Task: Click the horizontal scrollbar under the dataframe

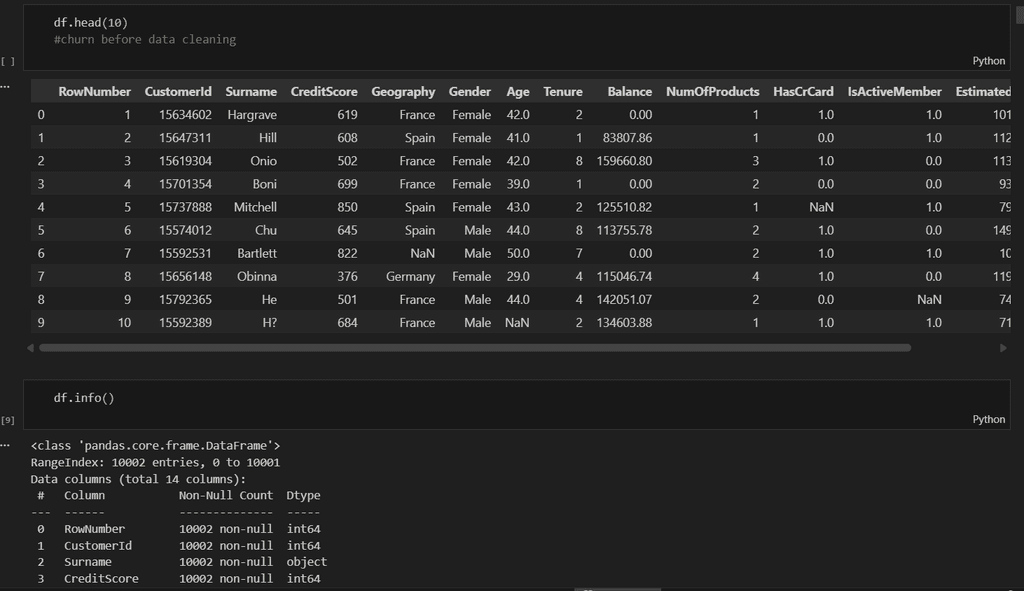Action: [x=474, y=348]
